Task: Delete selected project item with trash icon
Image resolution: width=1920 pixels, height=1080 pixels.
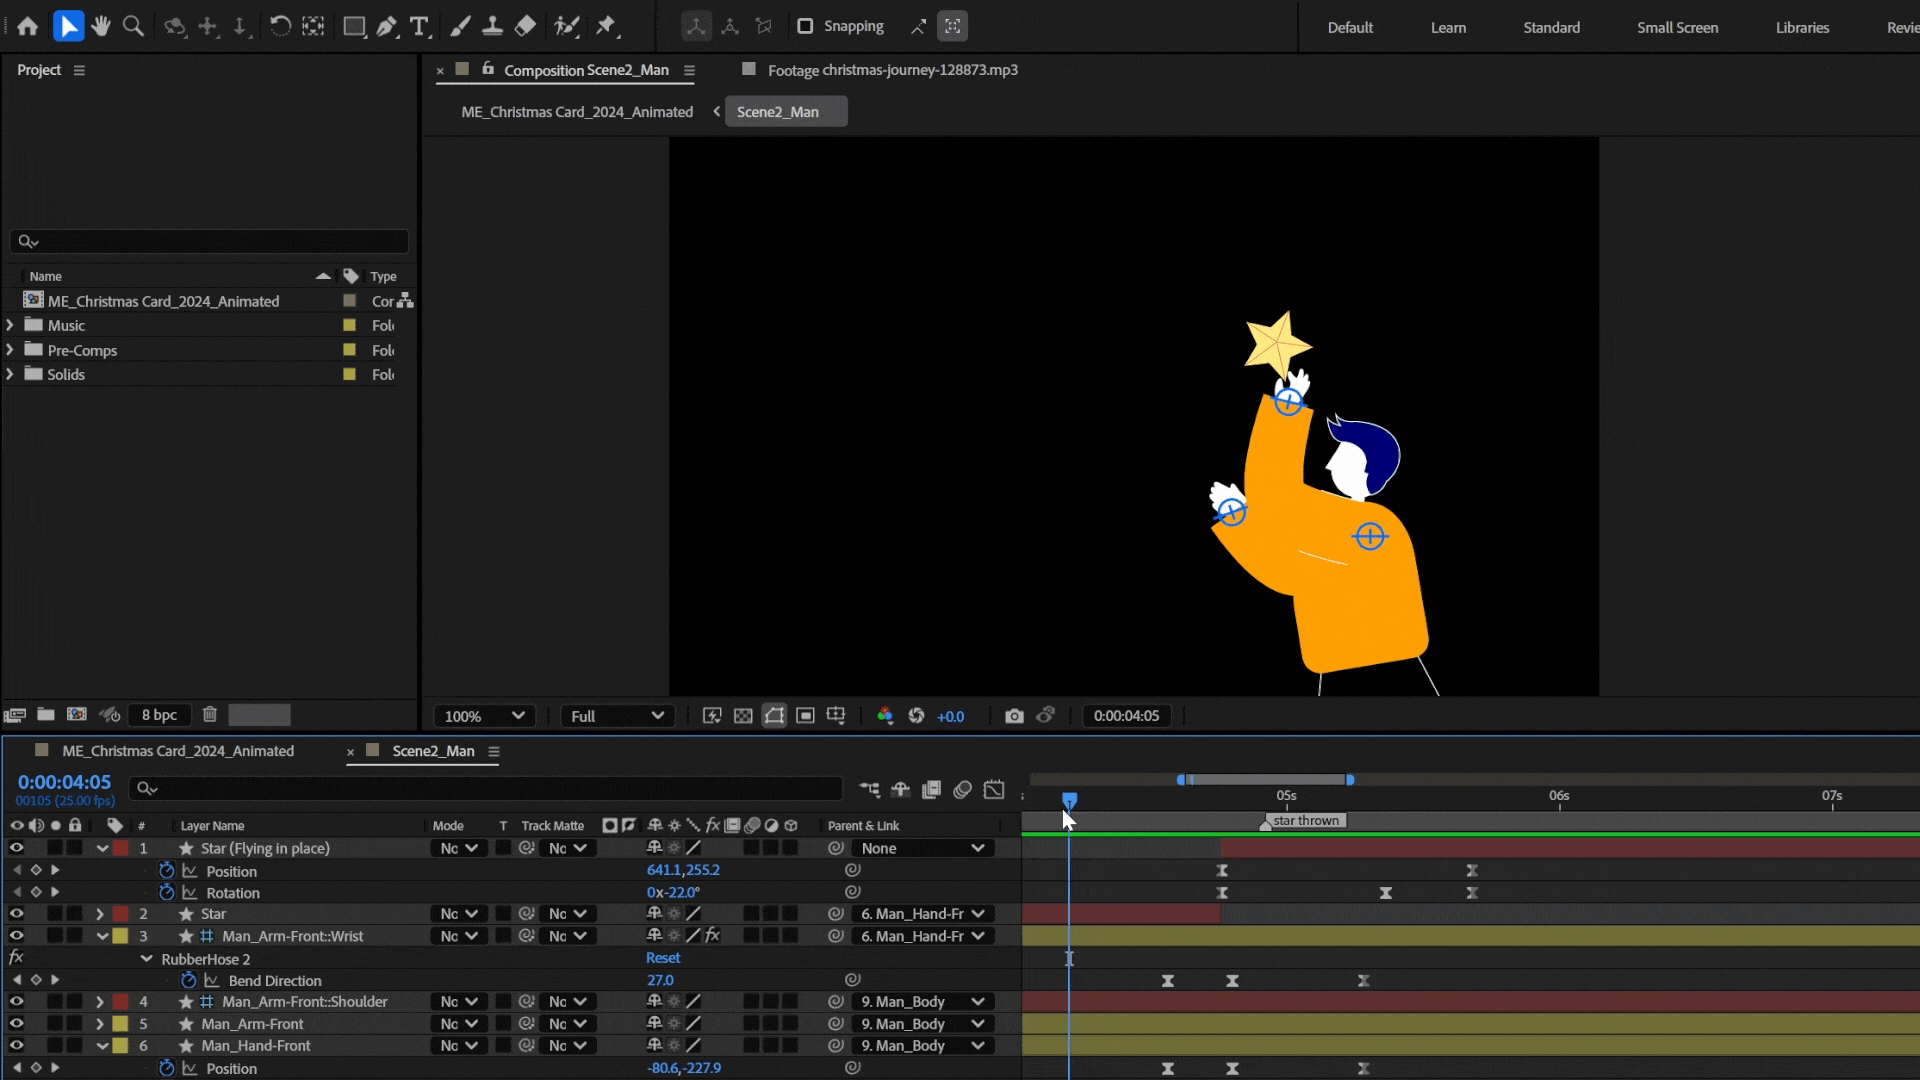Action: (x=210, y=715)
